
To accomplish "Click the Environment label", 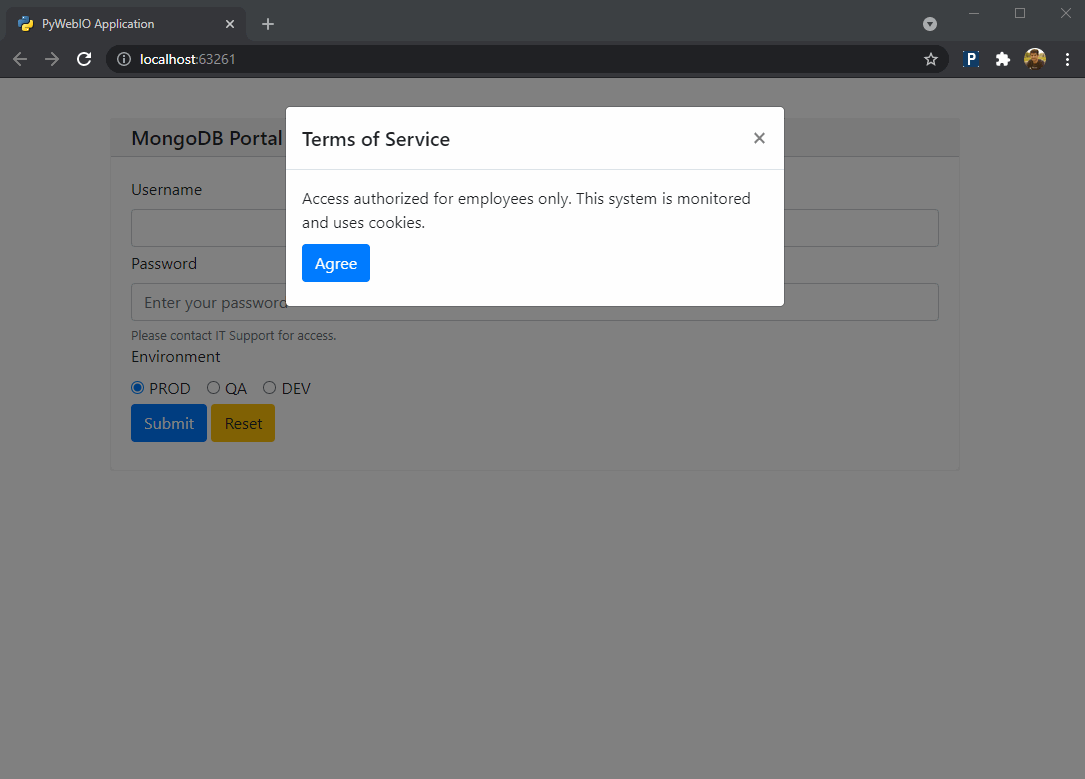I will point(176,357).
